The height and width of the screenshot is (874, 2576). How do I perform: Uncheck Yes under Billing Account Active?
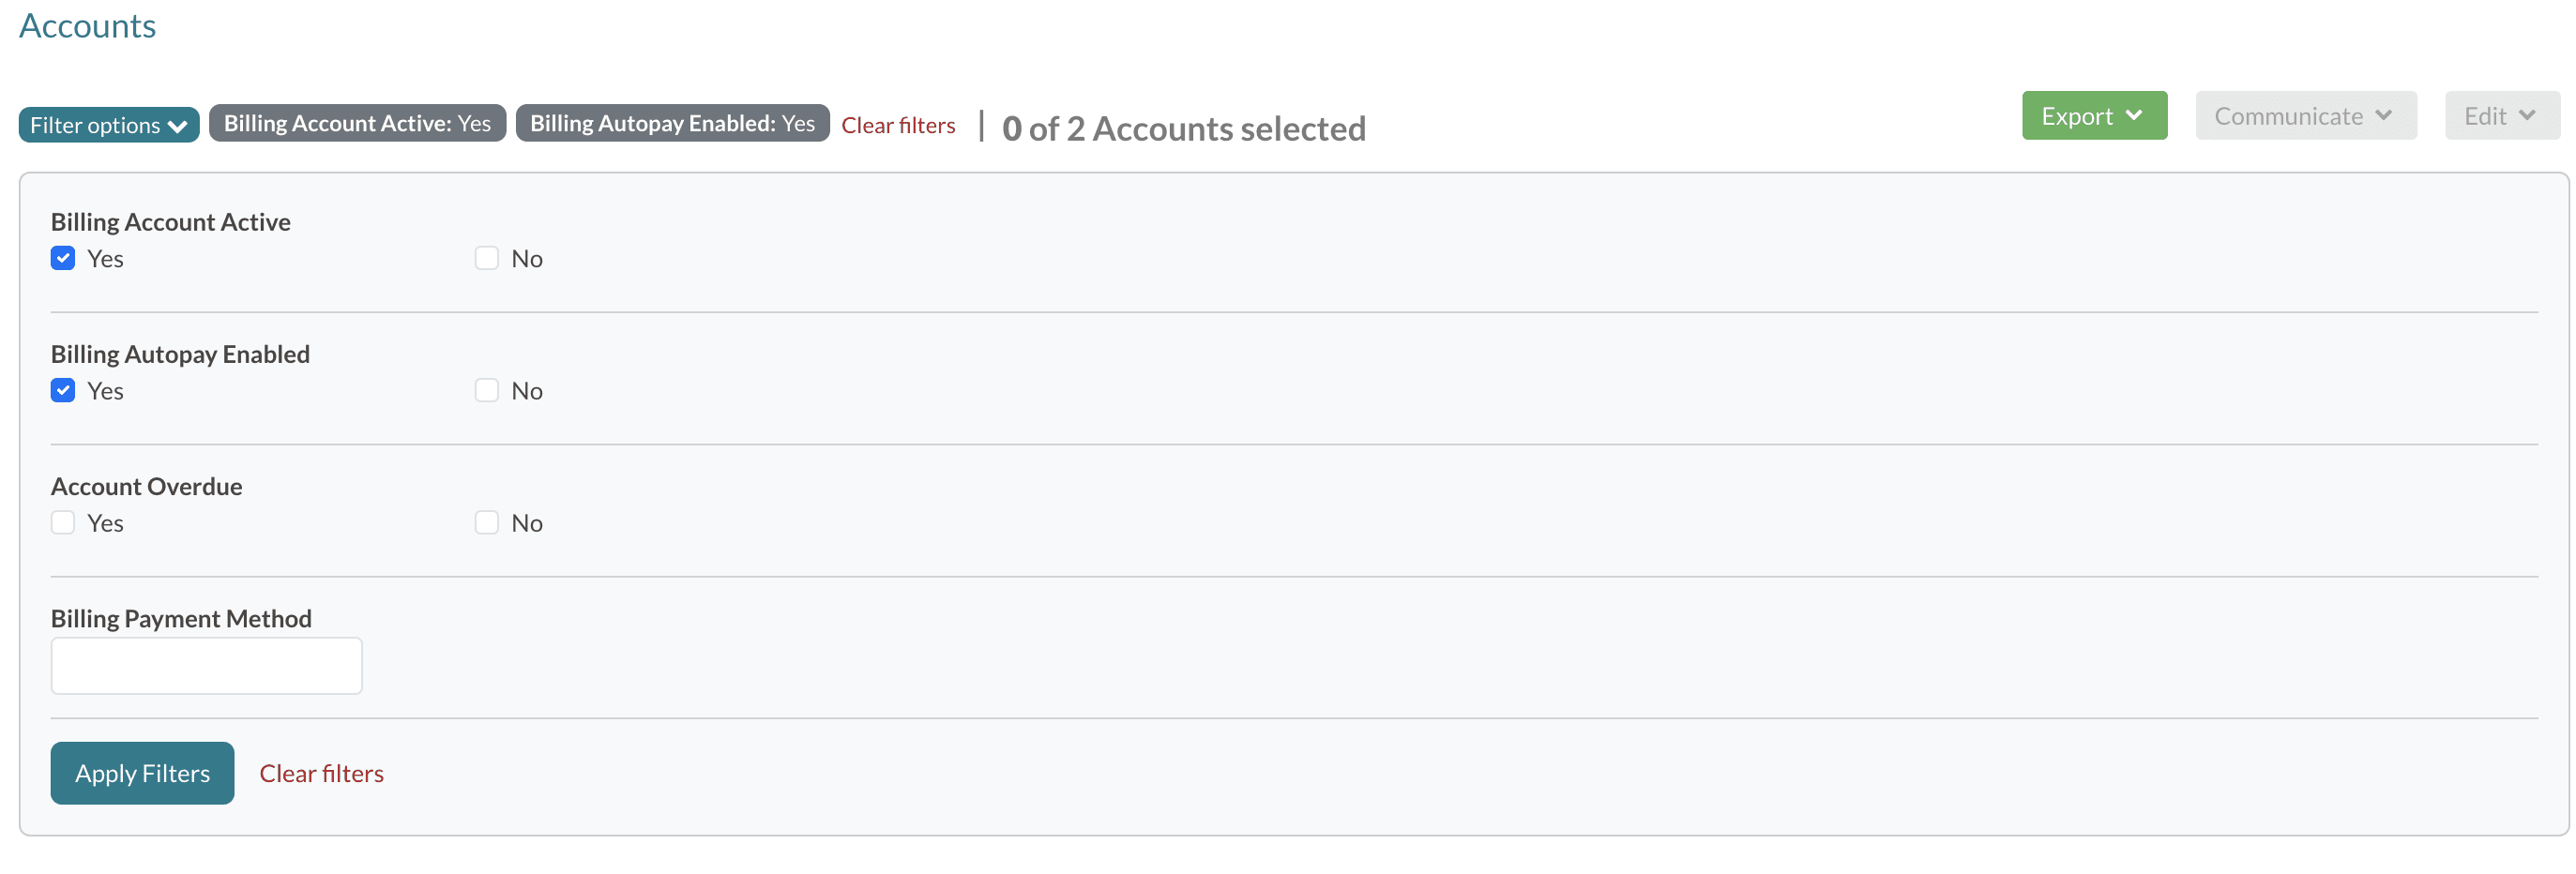(63, 258)
